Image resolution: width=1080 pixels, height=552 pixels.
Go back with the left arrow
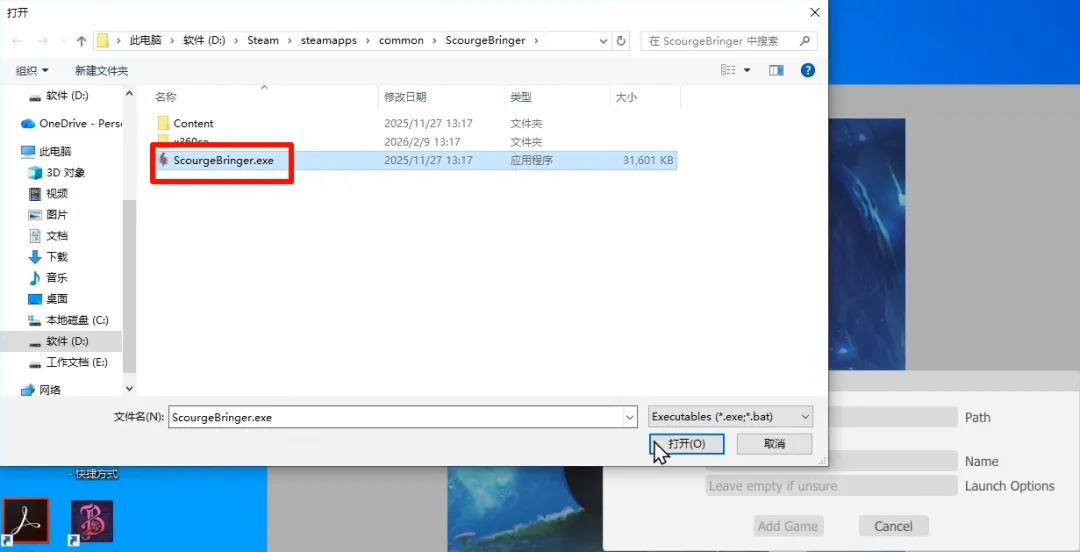pos(18,41)
